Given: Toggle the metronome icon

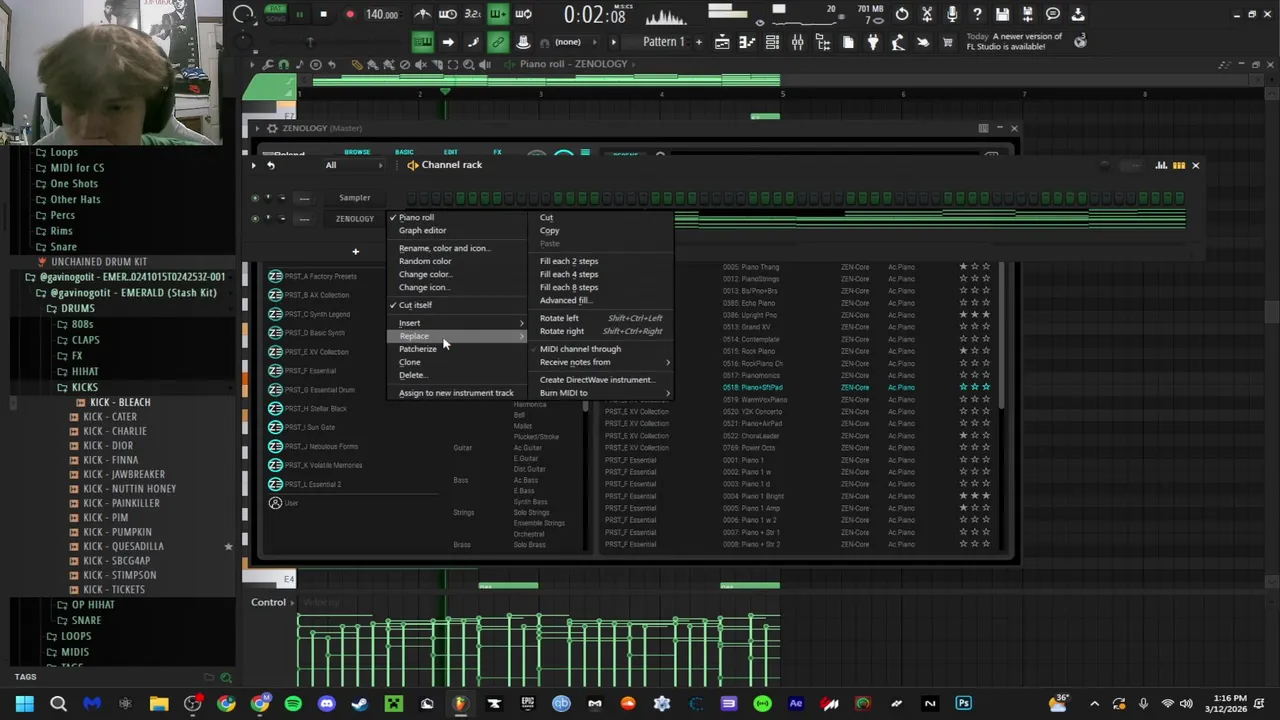Looking at the screenshot, I should 423,14.
